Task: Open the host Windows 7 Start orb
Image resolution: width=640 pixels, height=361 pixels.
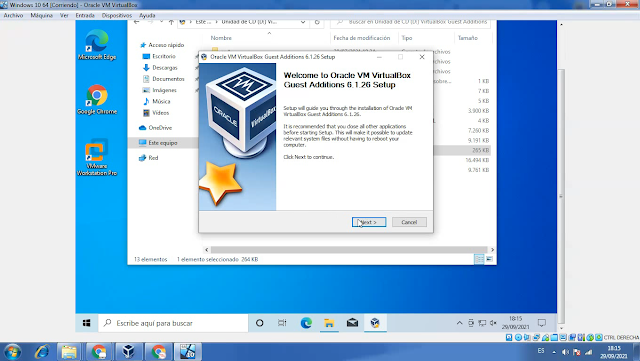Action: [x=12, y=352]
